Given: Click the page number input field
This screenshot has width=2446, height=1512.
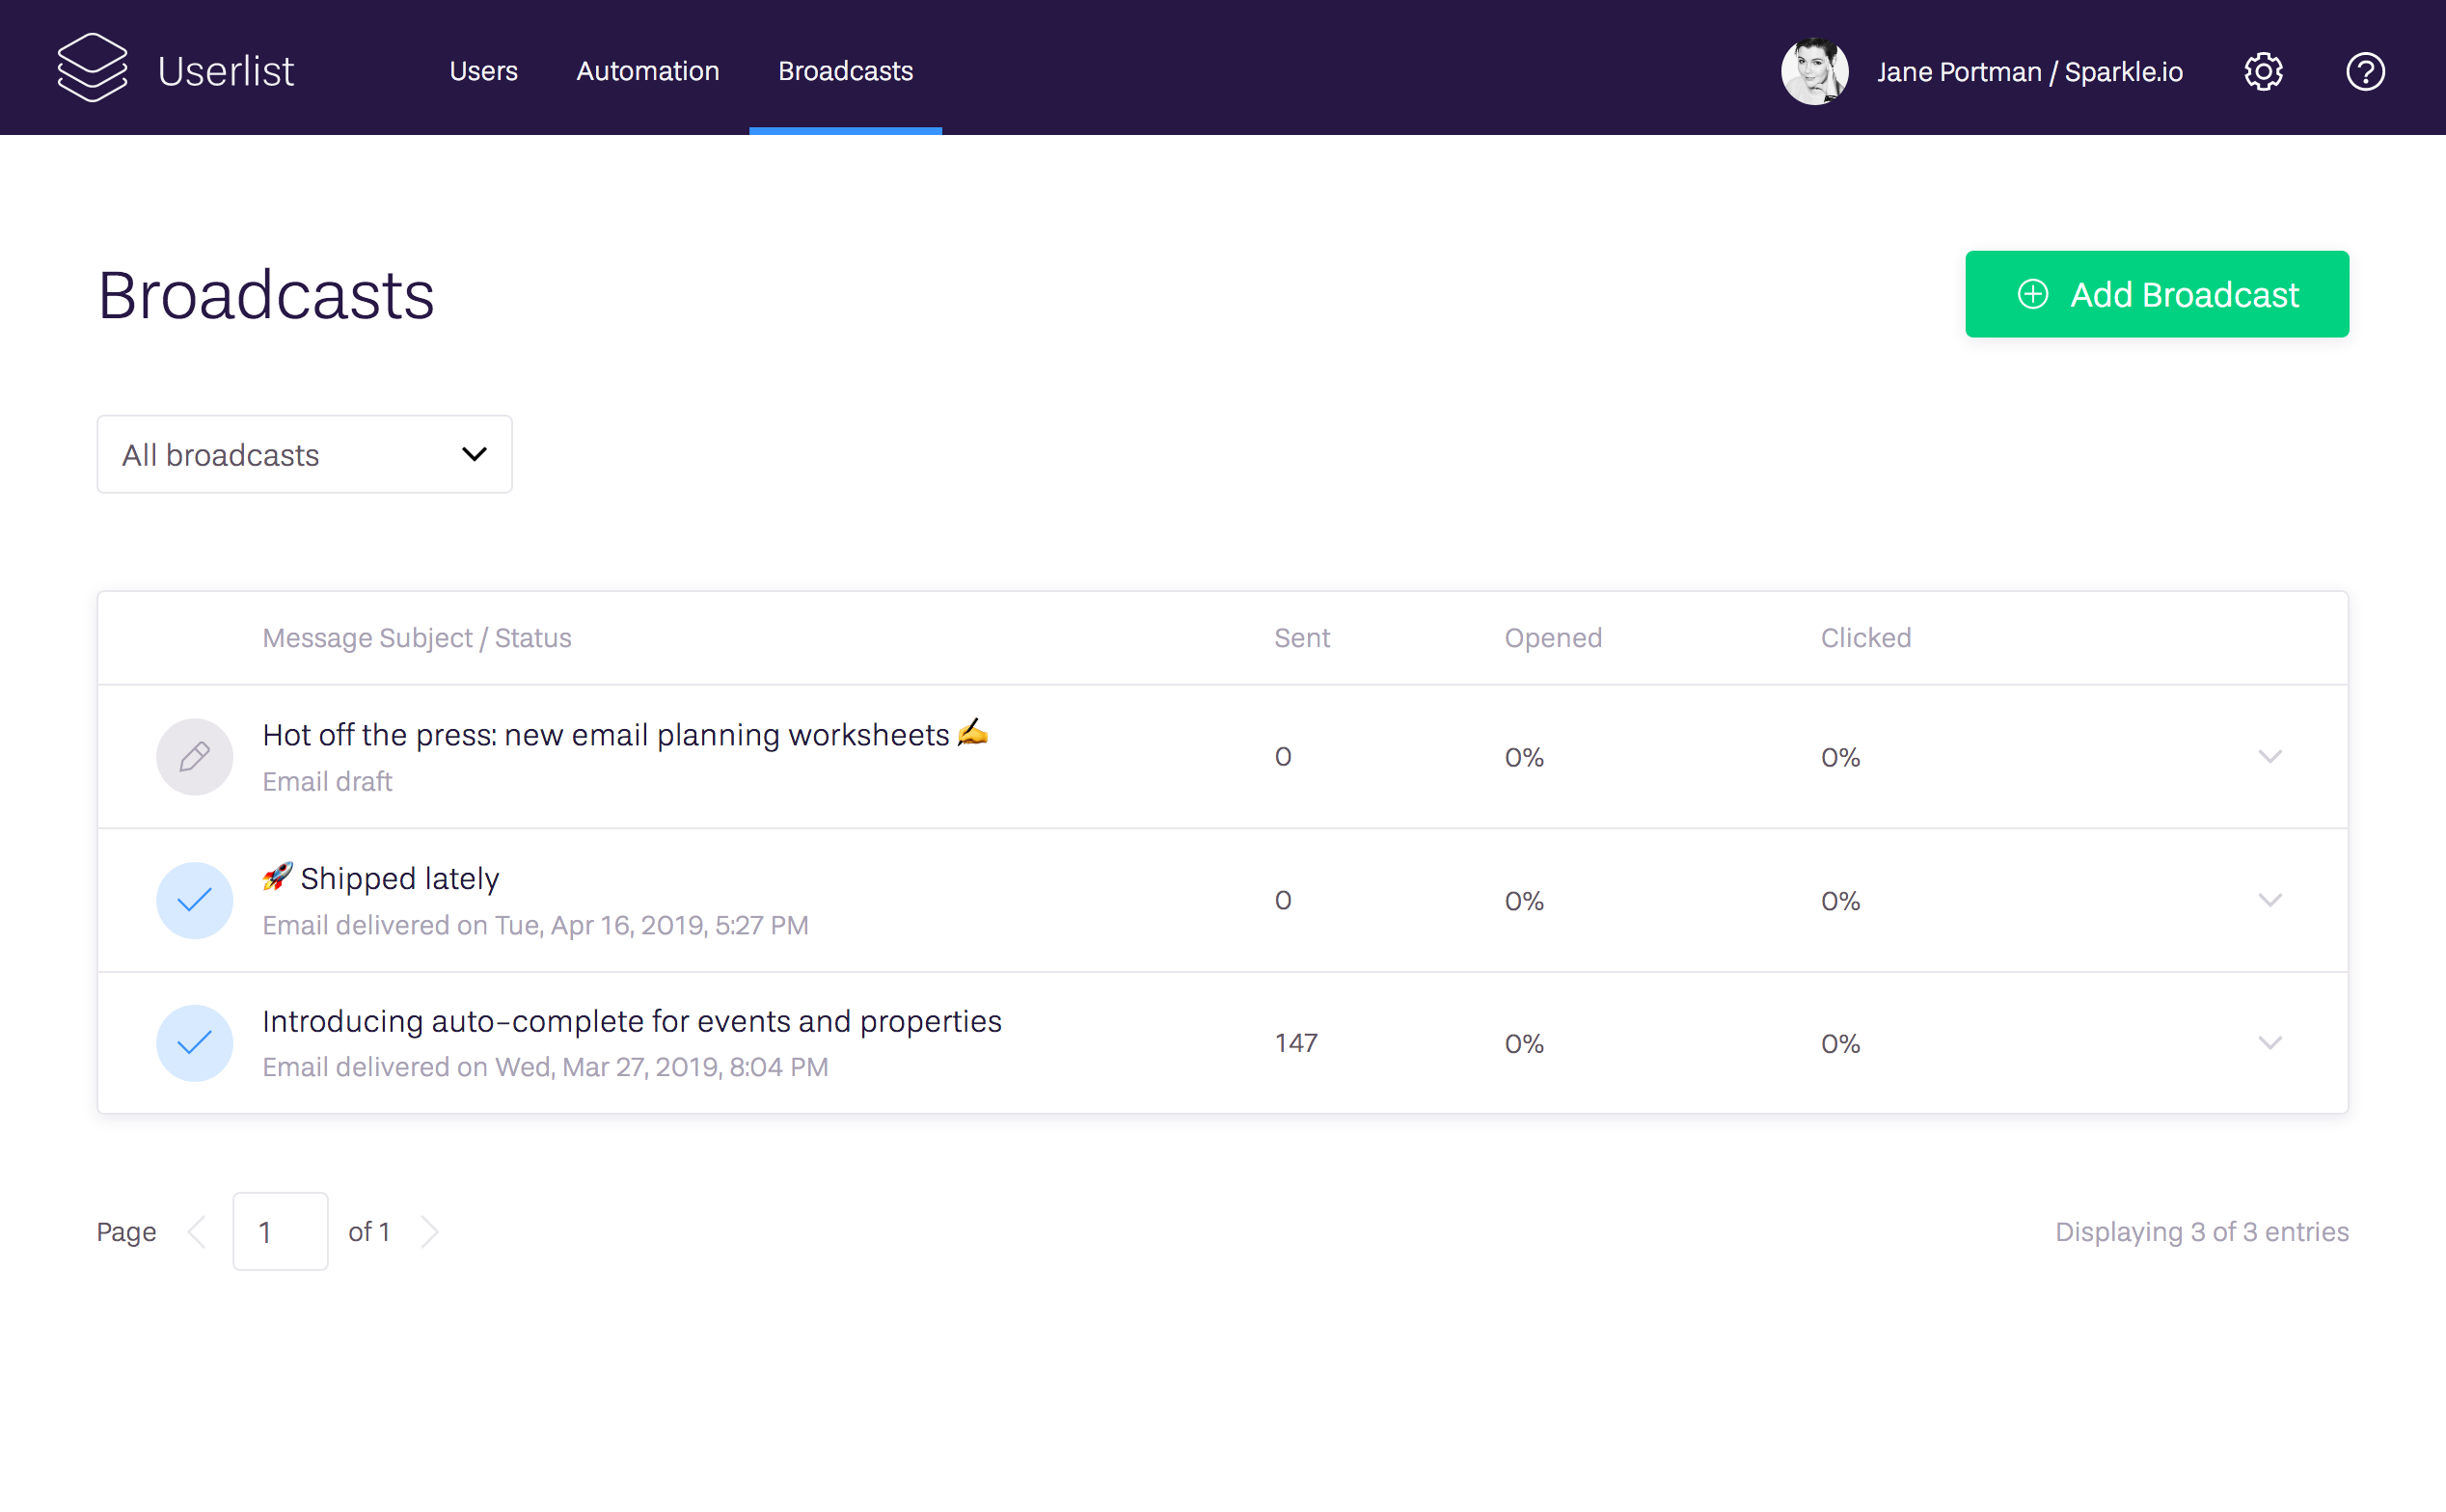Looking at the screenshot, I should coord(280,1232).
